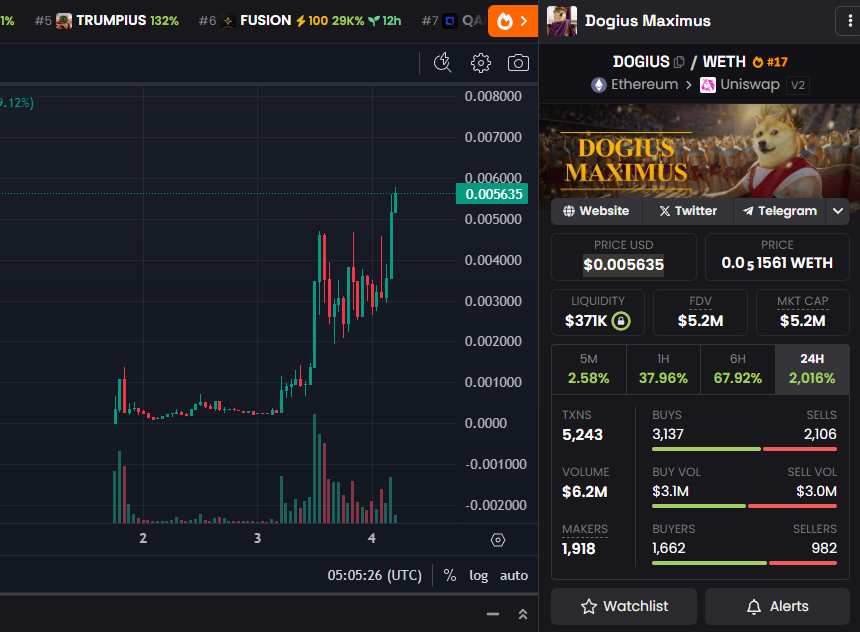Open the Alerts button
Screen dimensions: 860x632
click(777, 606)
